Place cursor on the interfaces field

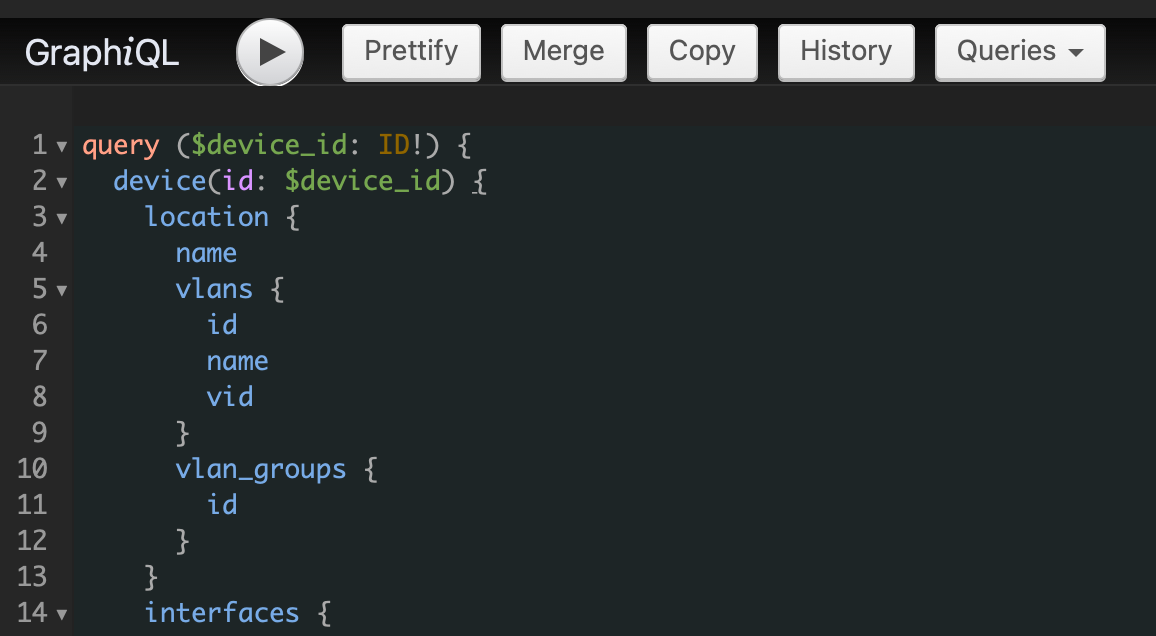click(221, 613)
